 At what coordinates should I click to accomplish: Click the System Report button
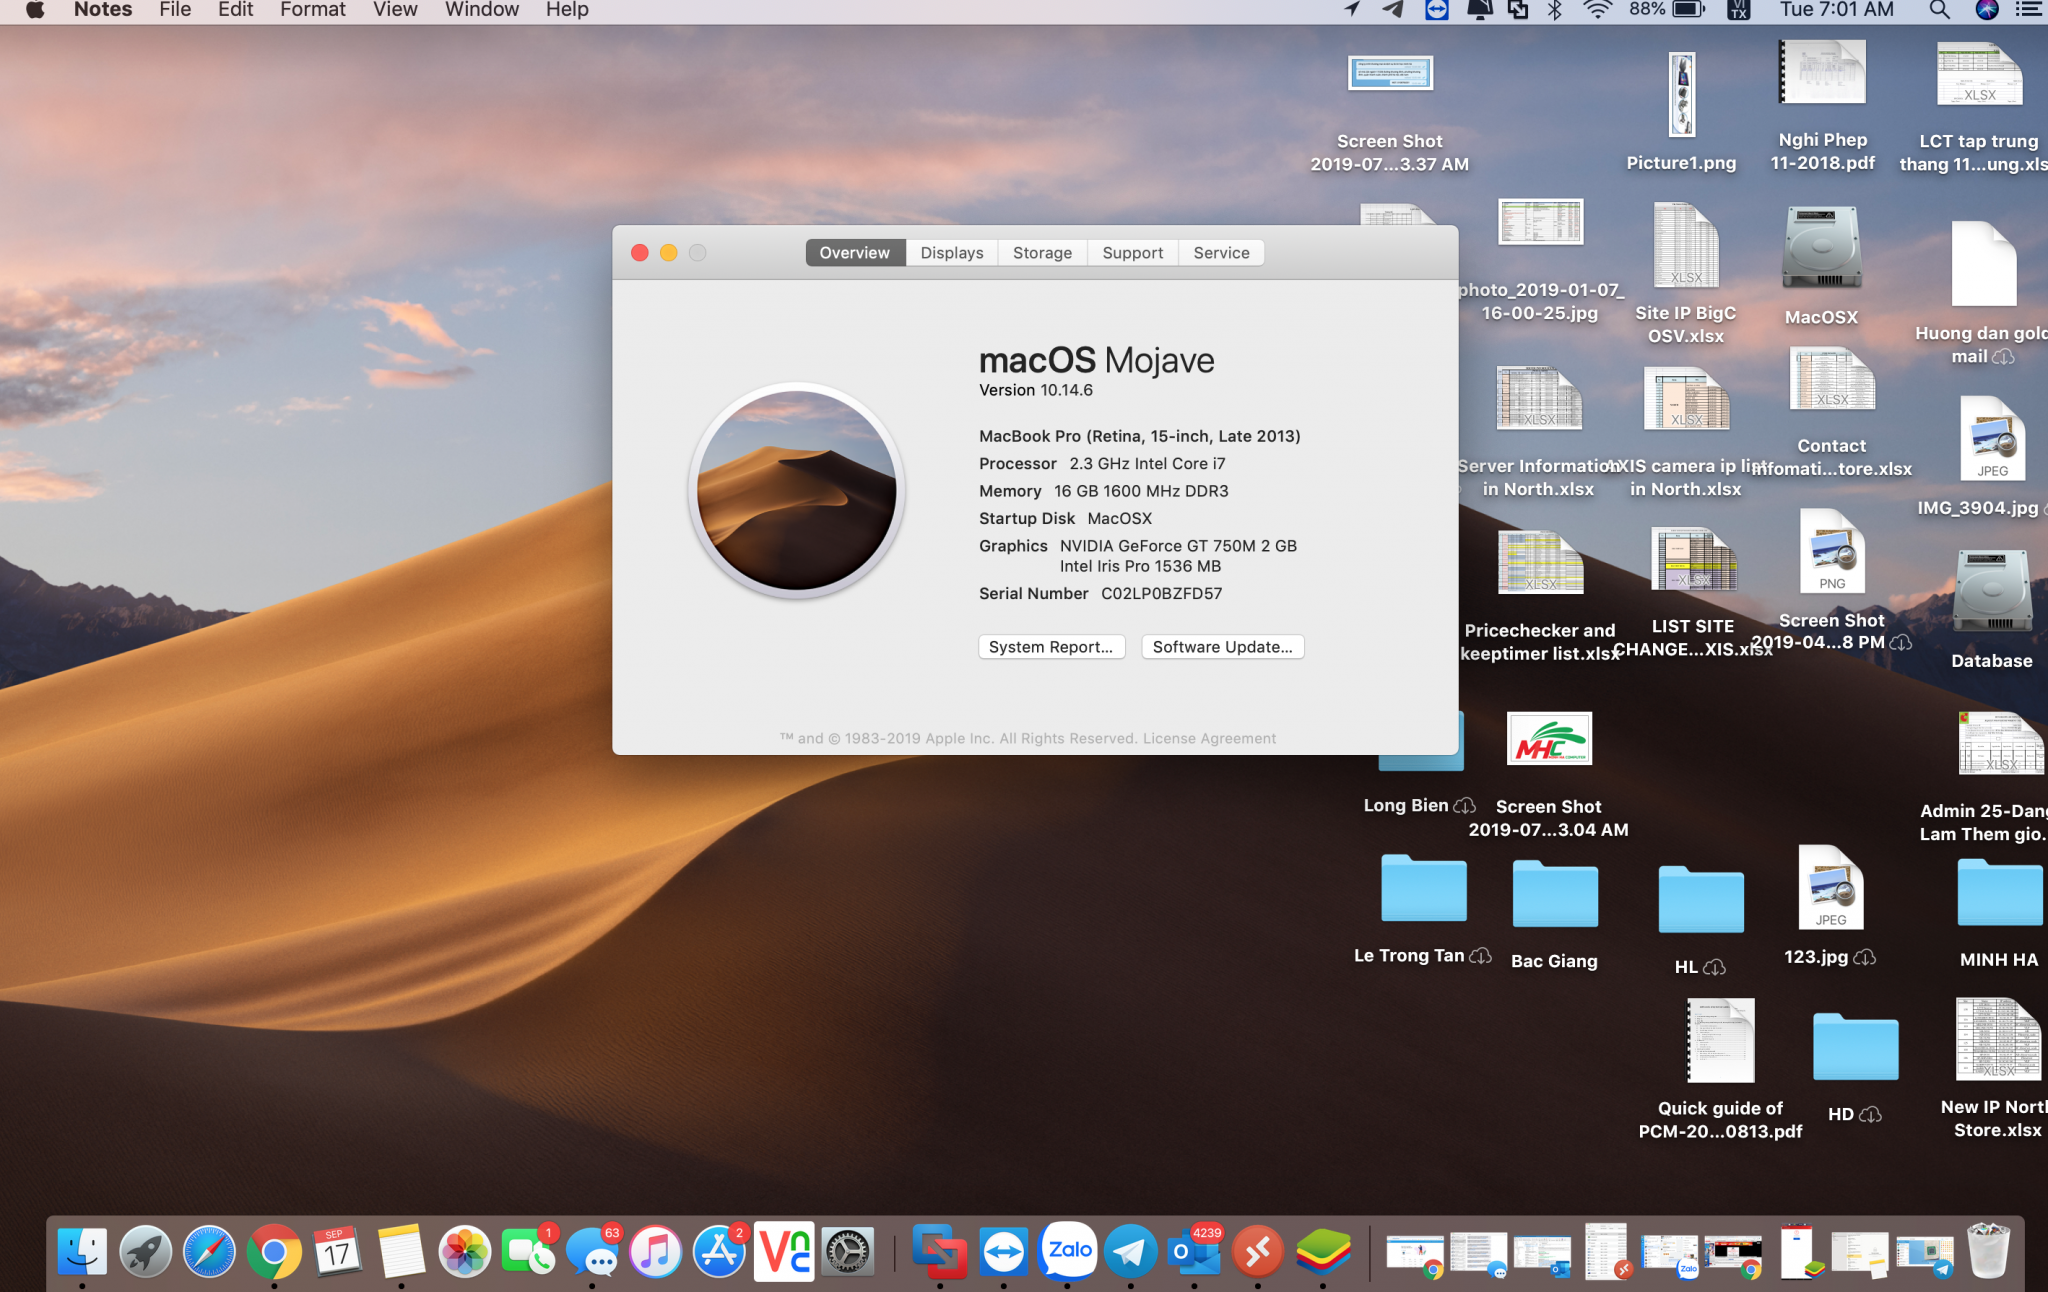pos(1051,647)
